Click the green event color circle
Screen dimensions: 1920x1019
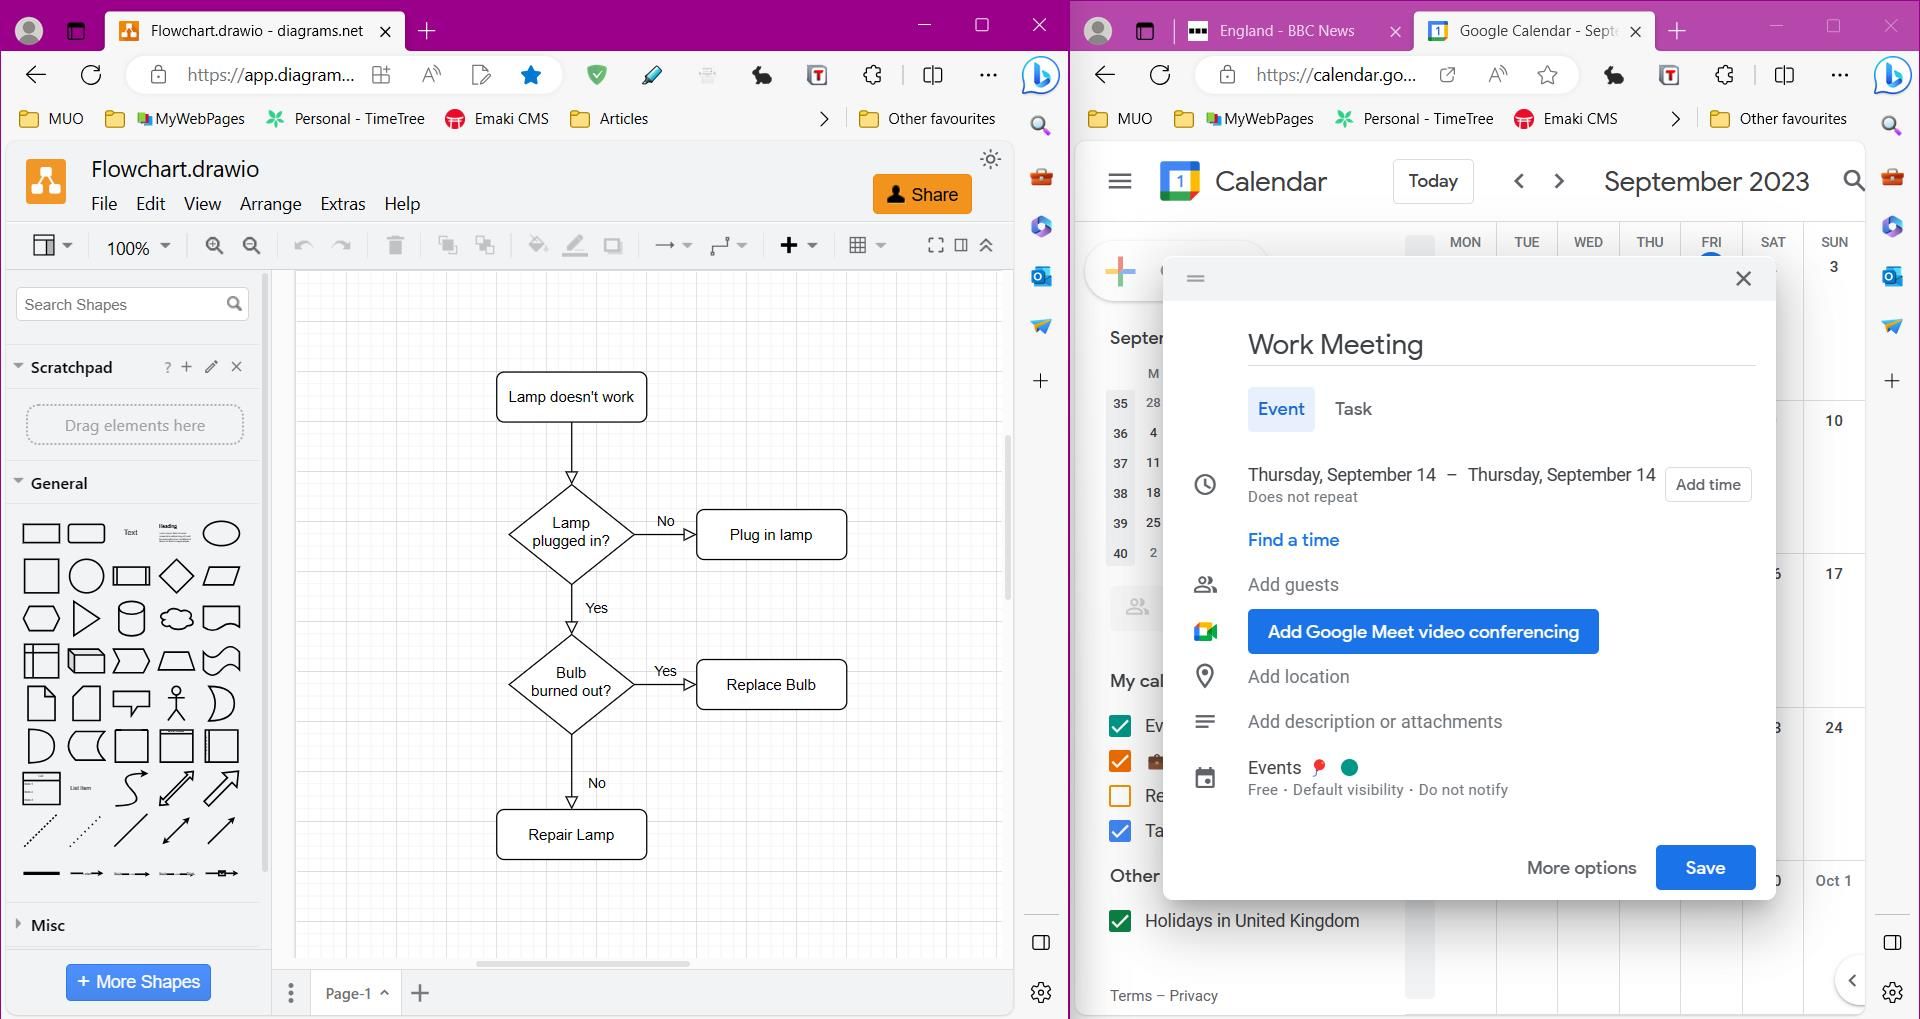click(x=1349, y=768)
